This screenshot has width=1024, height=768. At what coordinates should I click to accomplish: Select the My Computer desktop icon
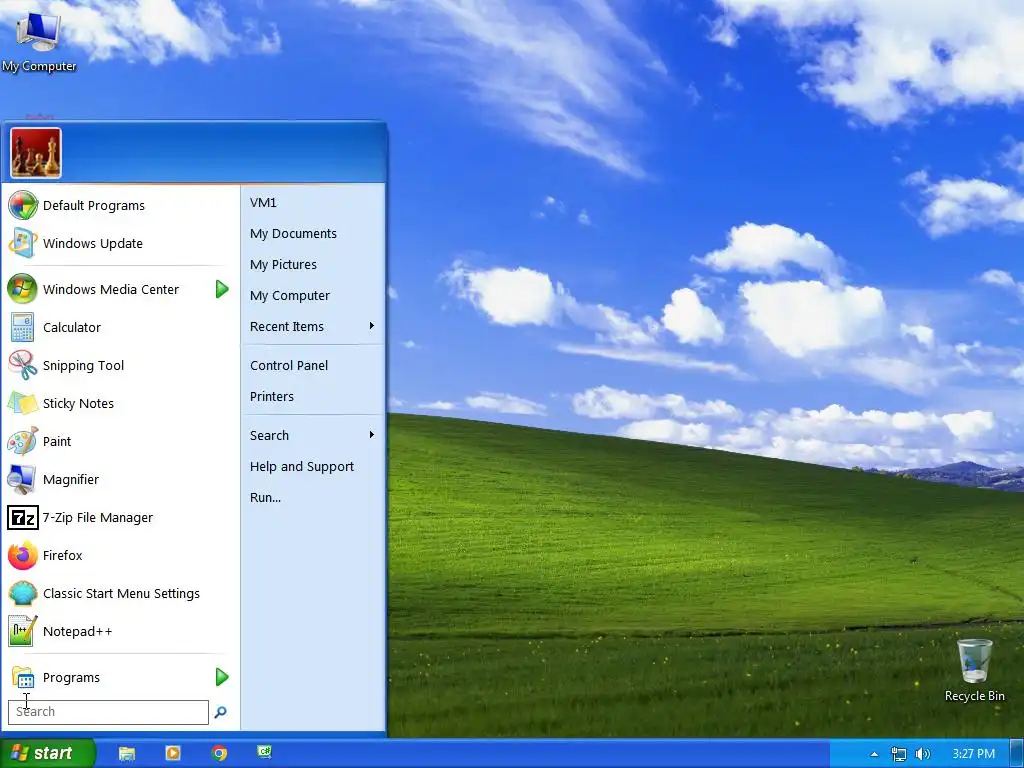click(x=39, y=41)
